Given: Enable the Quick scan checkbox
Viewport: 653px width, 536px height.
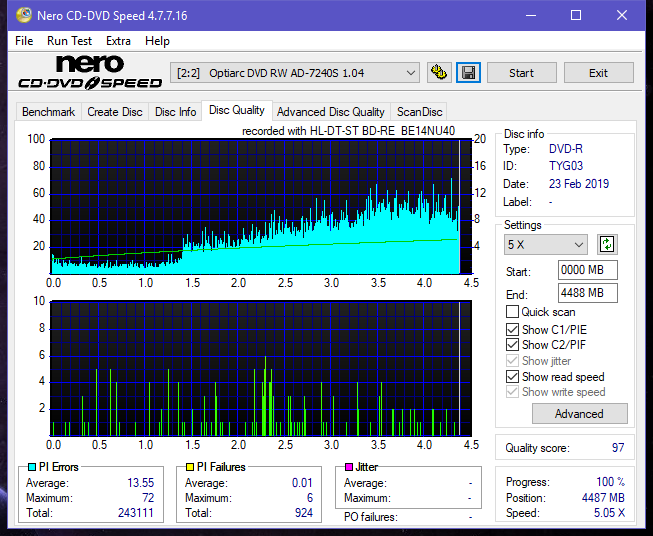Looking at the screenshot, I should [x=512, y=312].
